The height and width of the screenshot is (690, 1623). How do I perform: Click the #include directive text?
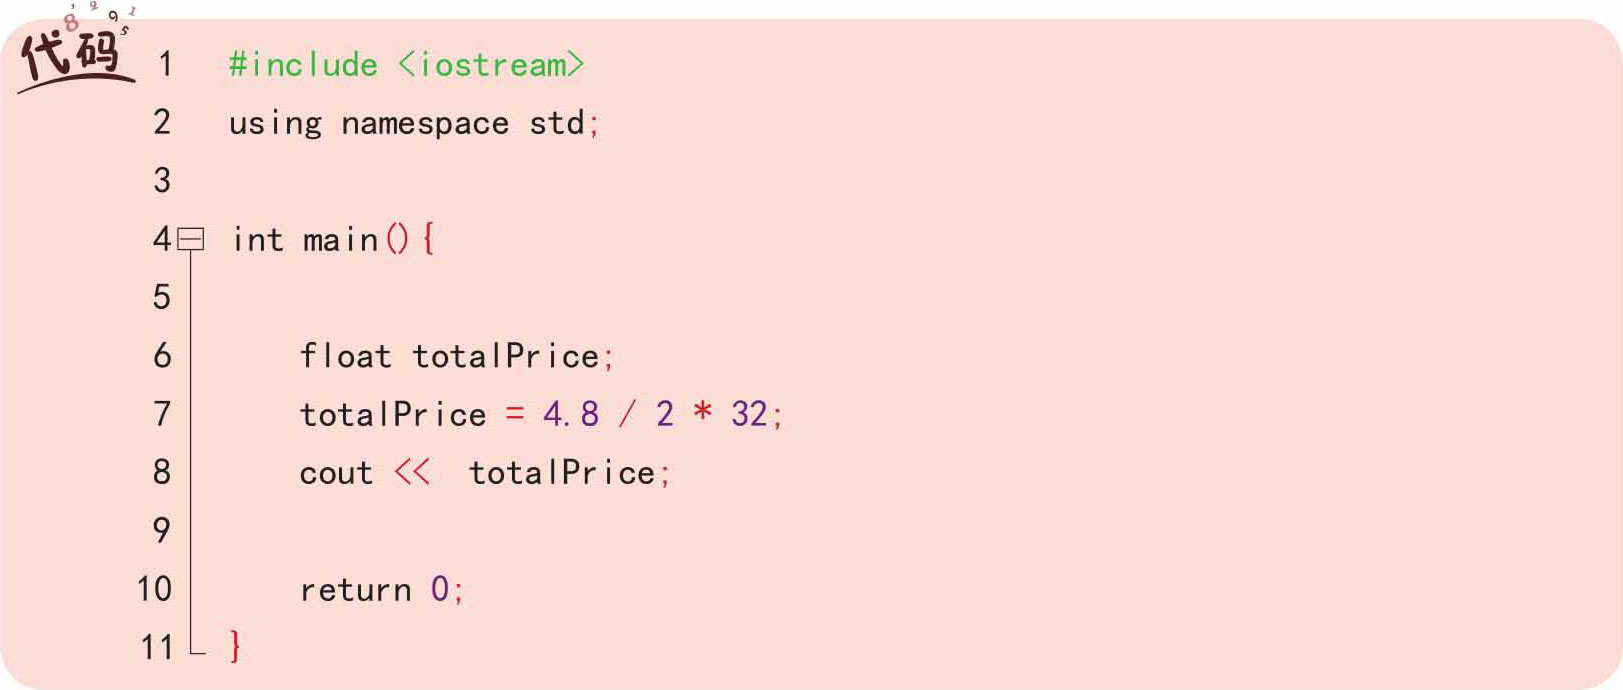(303, 65)
